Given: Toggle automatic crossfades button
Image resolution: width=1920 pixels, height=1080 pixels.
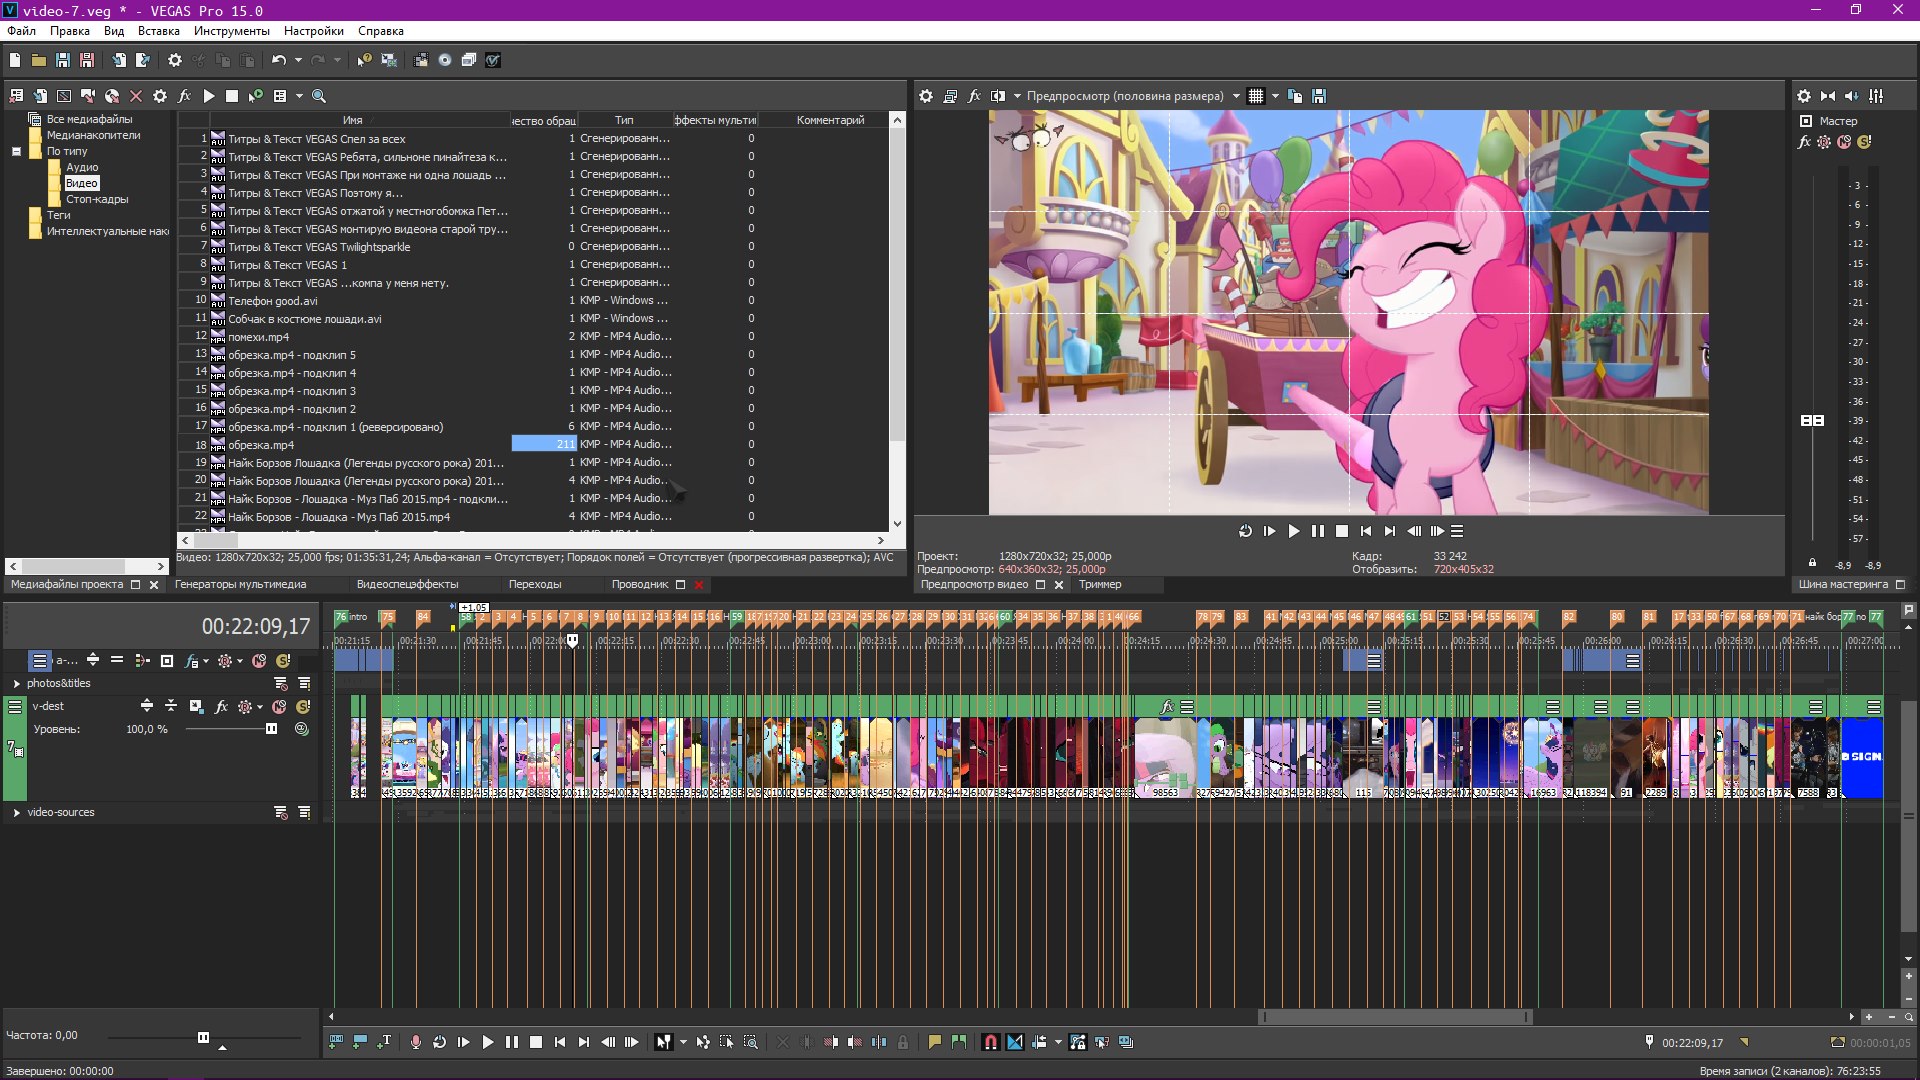Looking at the screenshot, I should coord(1015,1042).
